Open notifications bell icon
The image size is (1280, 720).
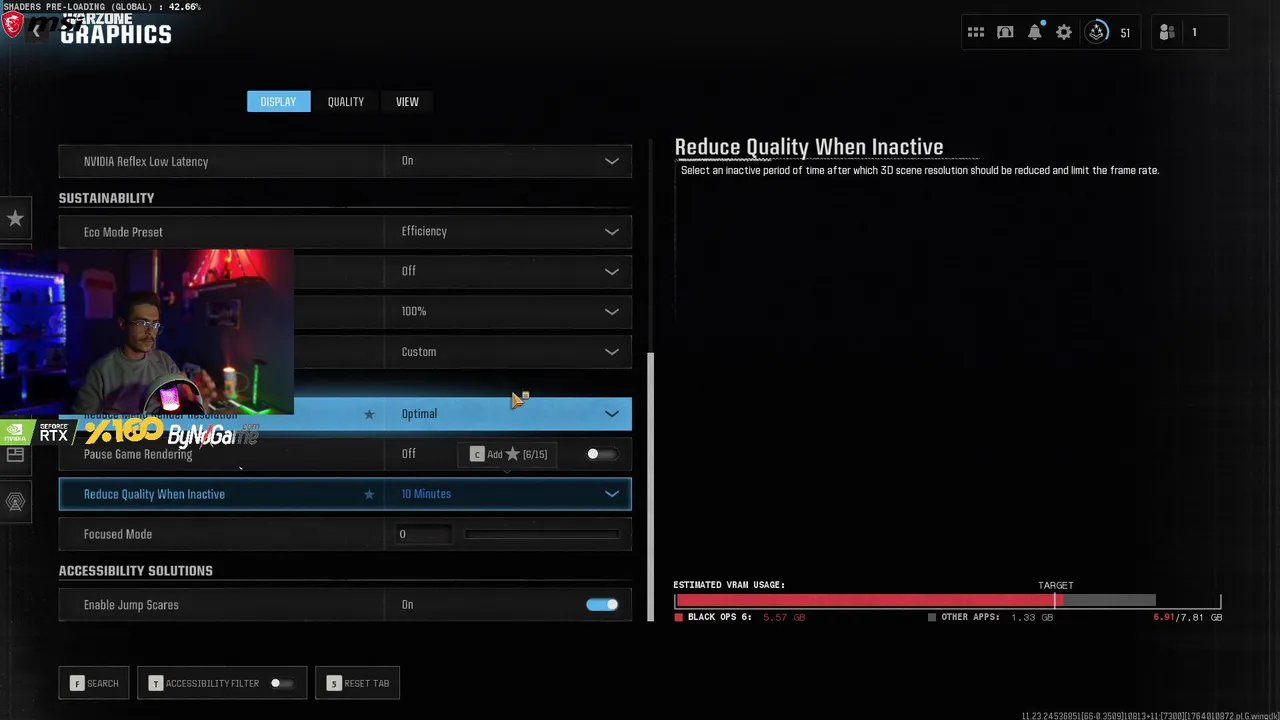[x=1035, y=32]
